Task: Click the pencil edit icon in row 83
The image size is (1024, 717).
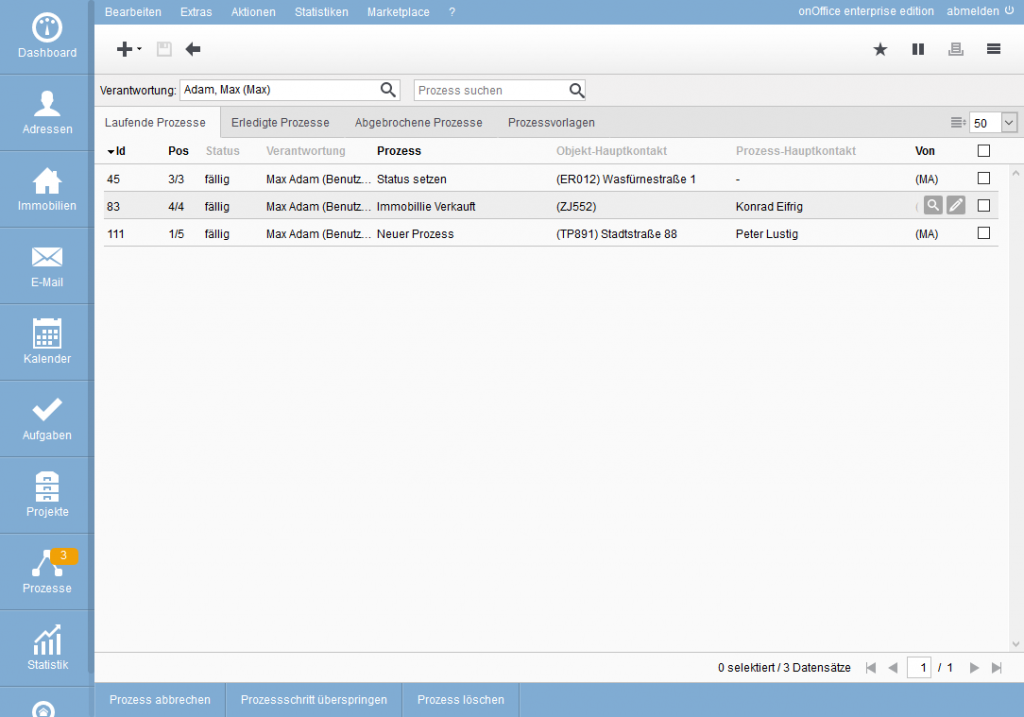Action: pyautogui.click(x=956, y=206)
